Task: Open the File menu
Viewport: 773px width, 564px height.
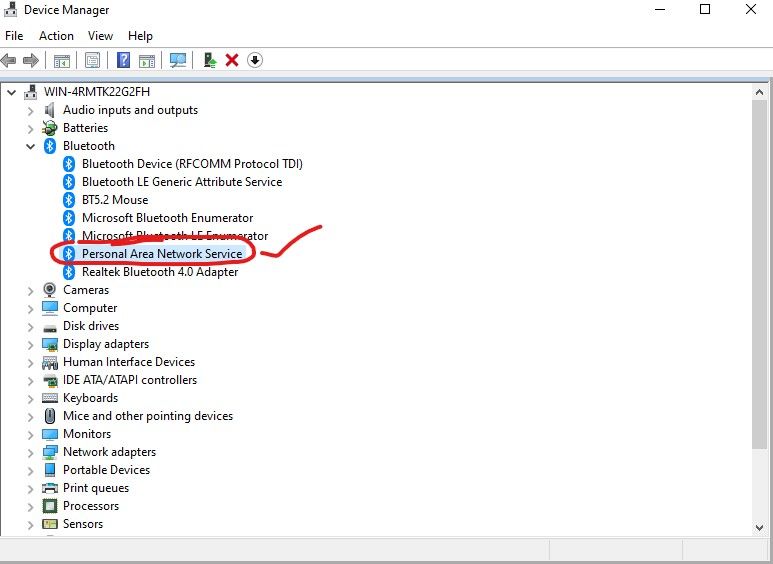Action: (x=14, y=36)
